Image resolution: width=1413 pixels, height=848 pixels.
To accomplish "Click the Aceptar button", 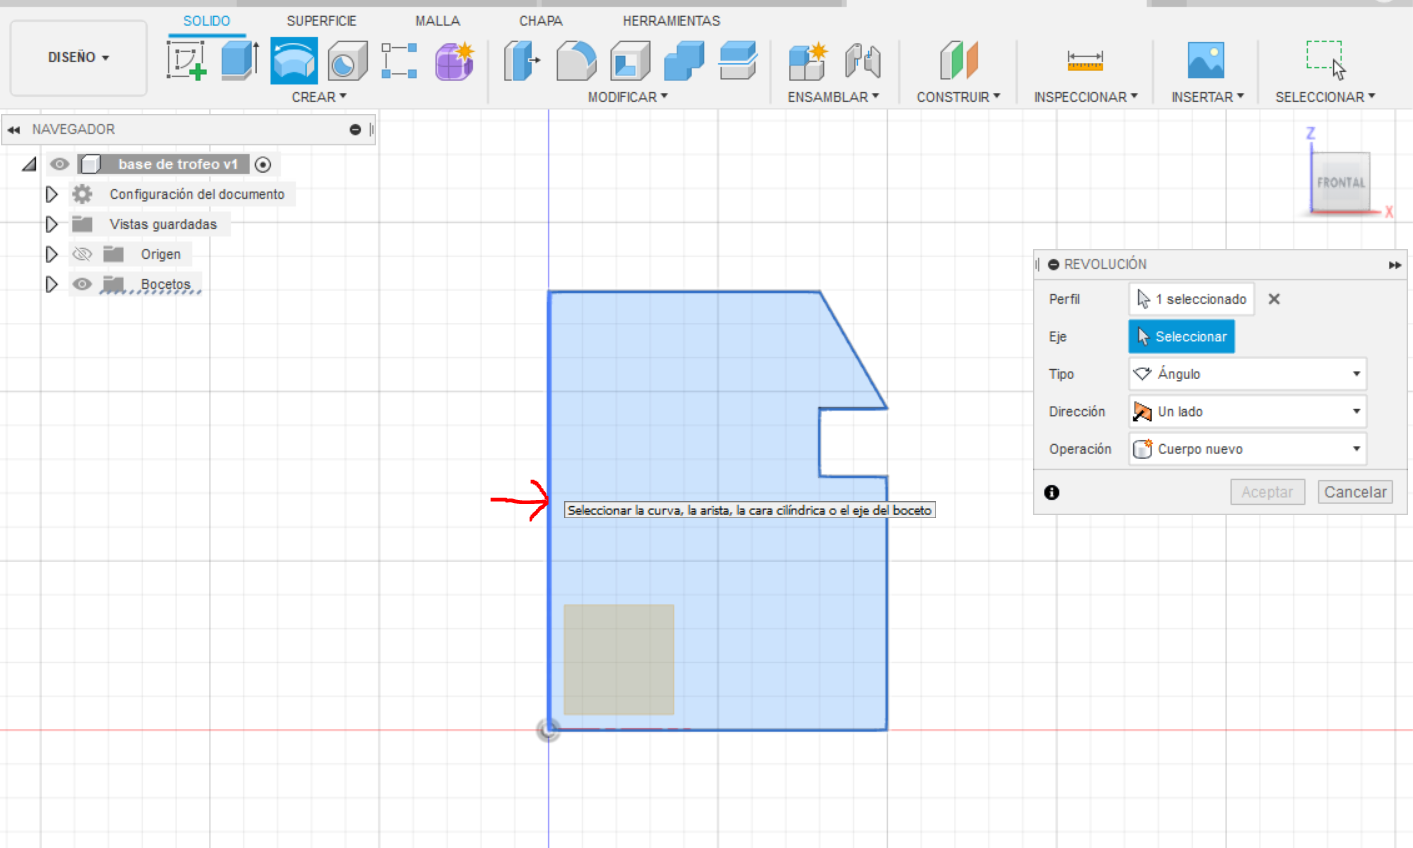I will (1267, 492).
